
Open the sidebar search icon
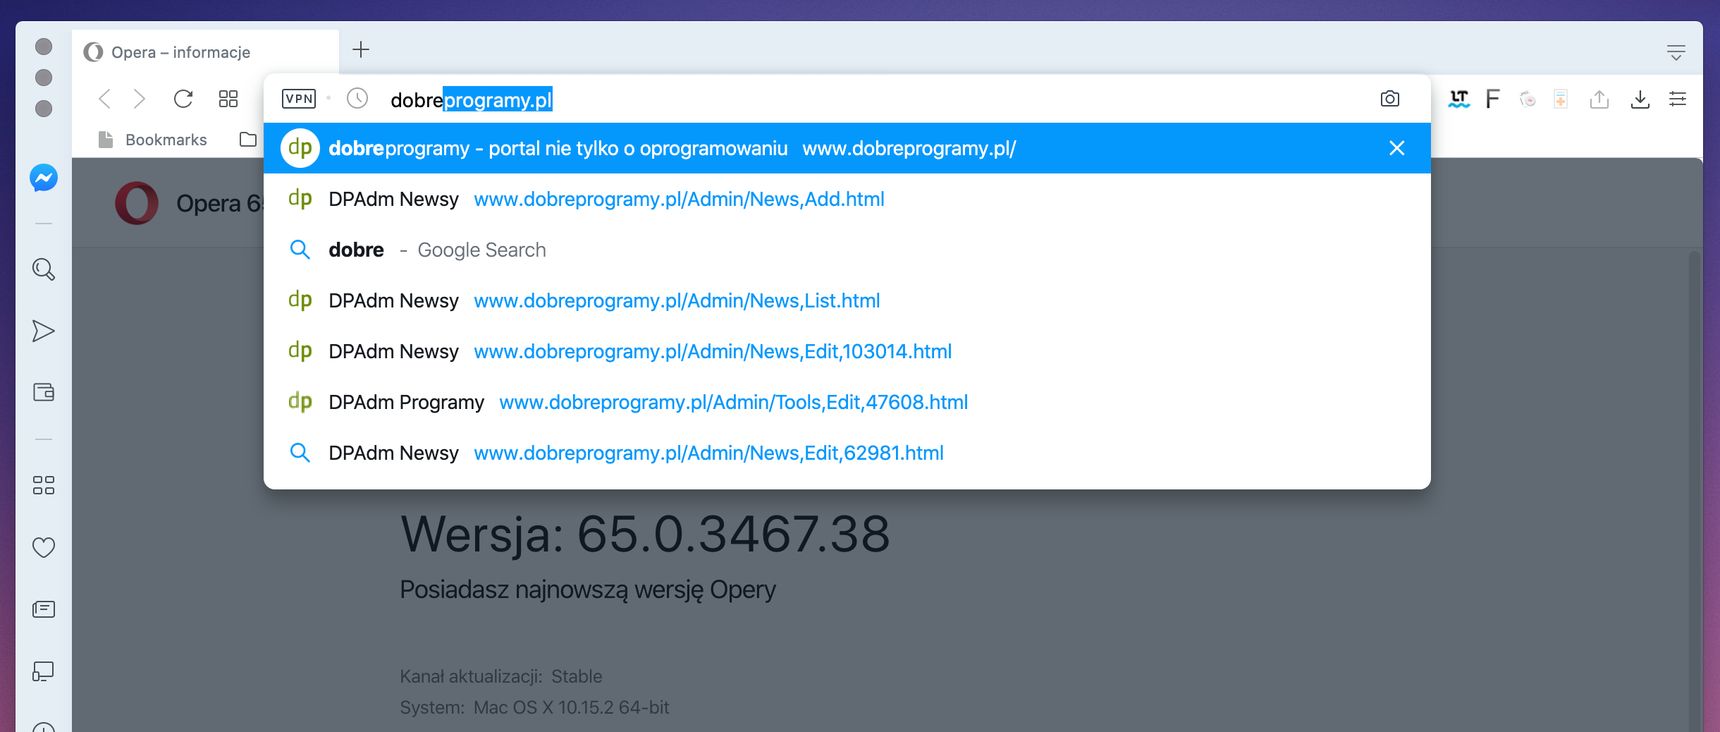43,269
